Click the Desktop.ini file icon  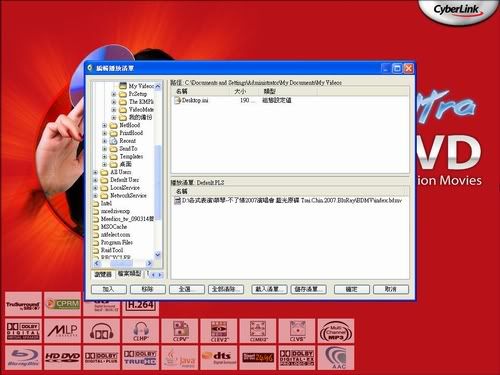178,100
